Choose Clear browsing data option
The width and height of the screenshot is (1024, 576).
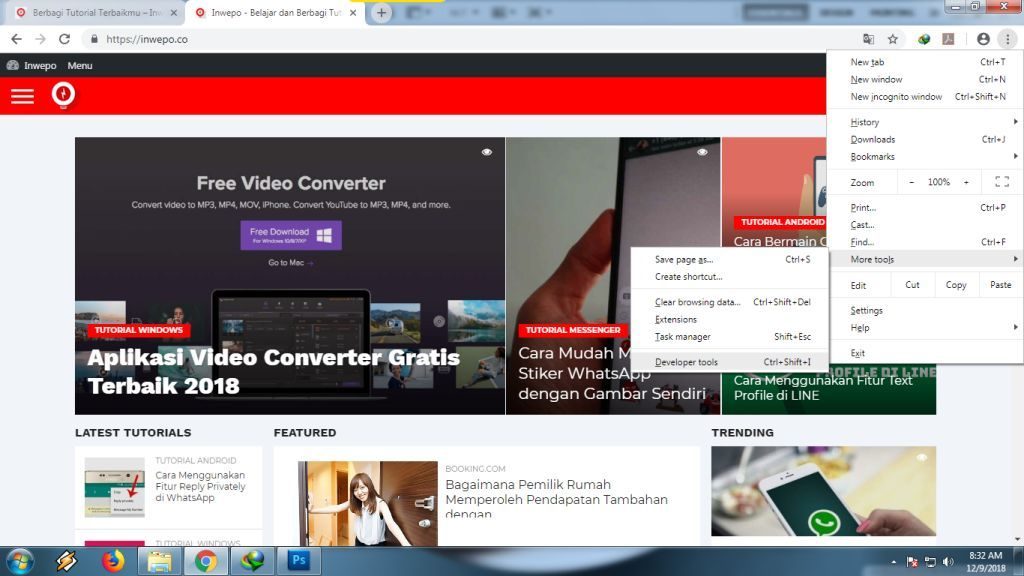[x=697, y=302]
